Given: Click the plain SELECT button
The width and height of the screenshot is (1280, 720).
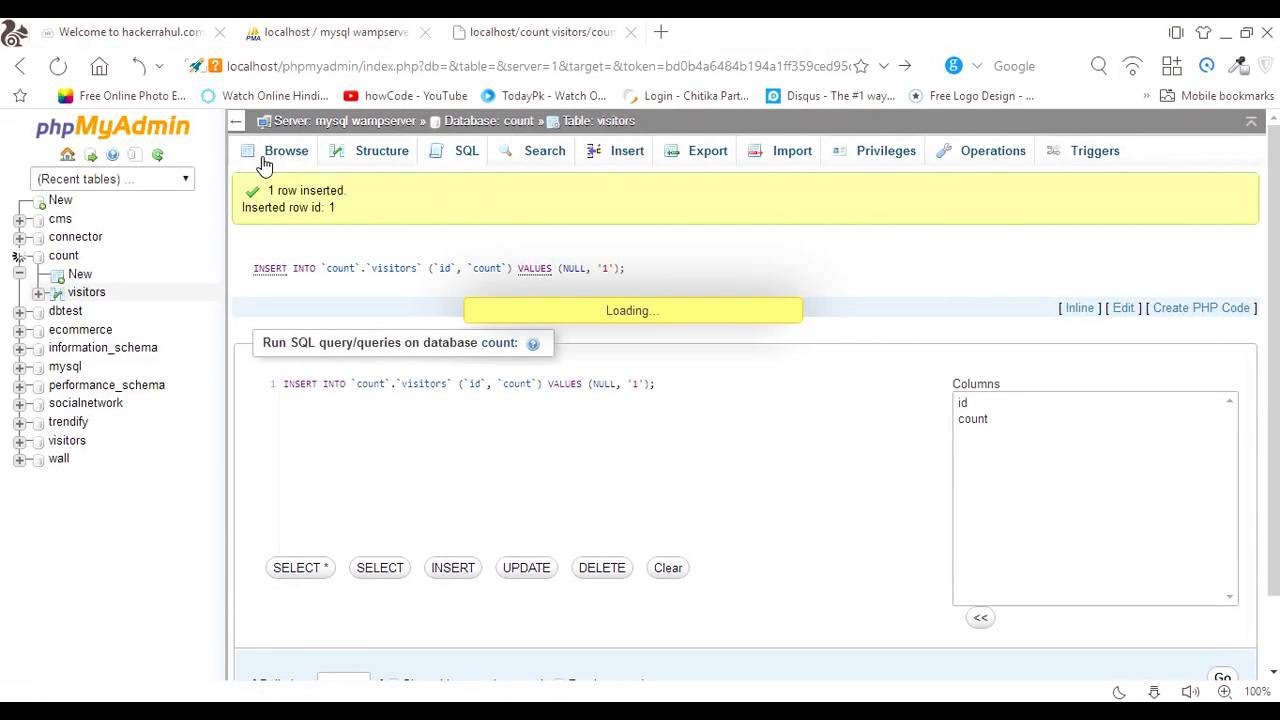Looking at the screenshot, I should pyautogui.click(x=380, y=568).
